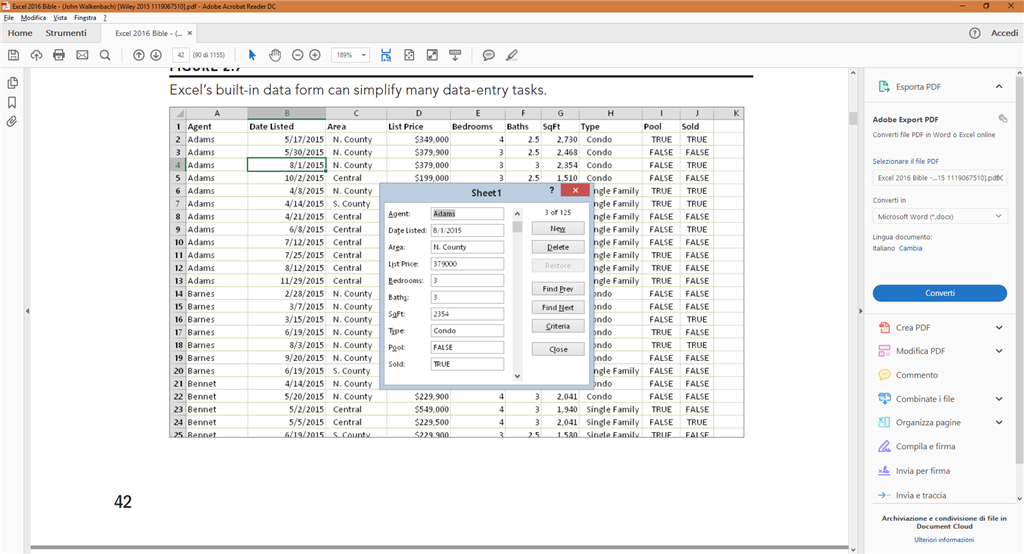This screenshot has width=1024, height=554.
Task: Click the Ulteriori informazioni link
Action: click(944, 540)
